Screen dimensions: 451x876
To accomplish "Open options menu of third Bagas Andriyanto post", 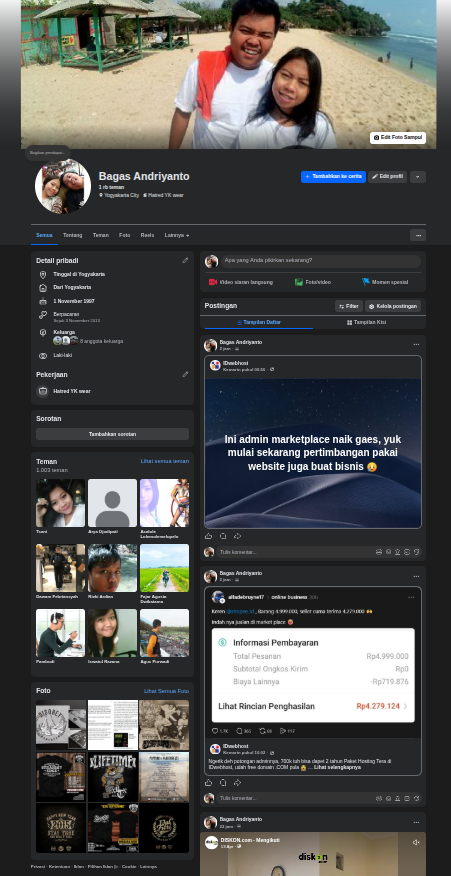I will point(416,822).
